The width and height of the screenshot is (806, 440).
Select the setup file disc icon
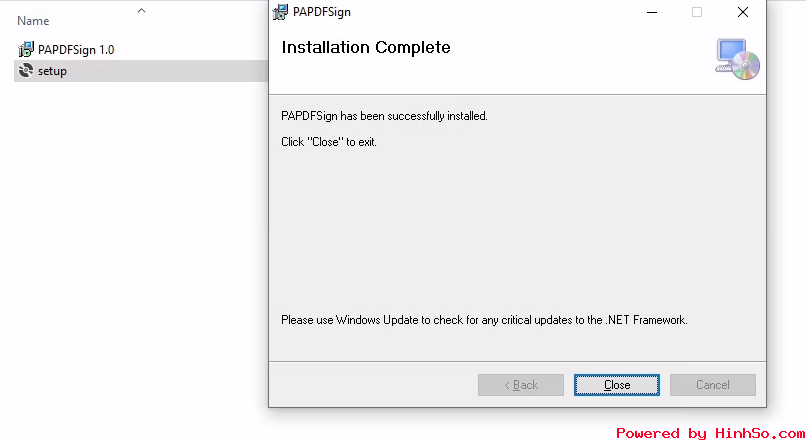26,70
